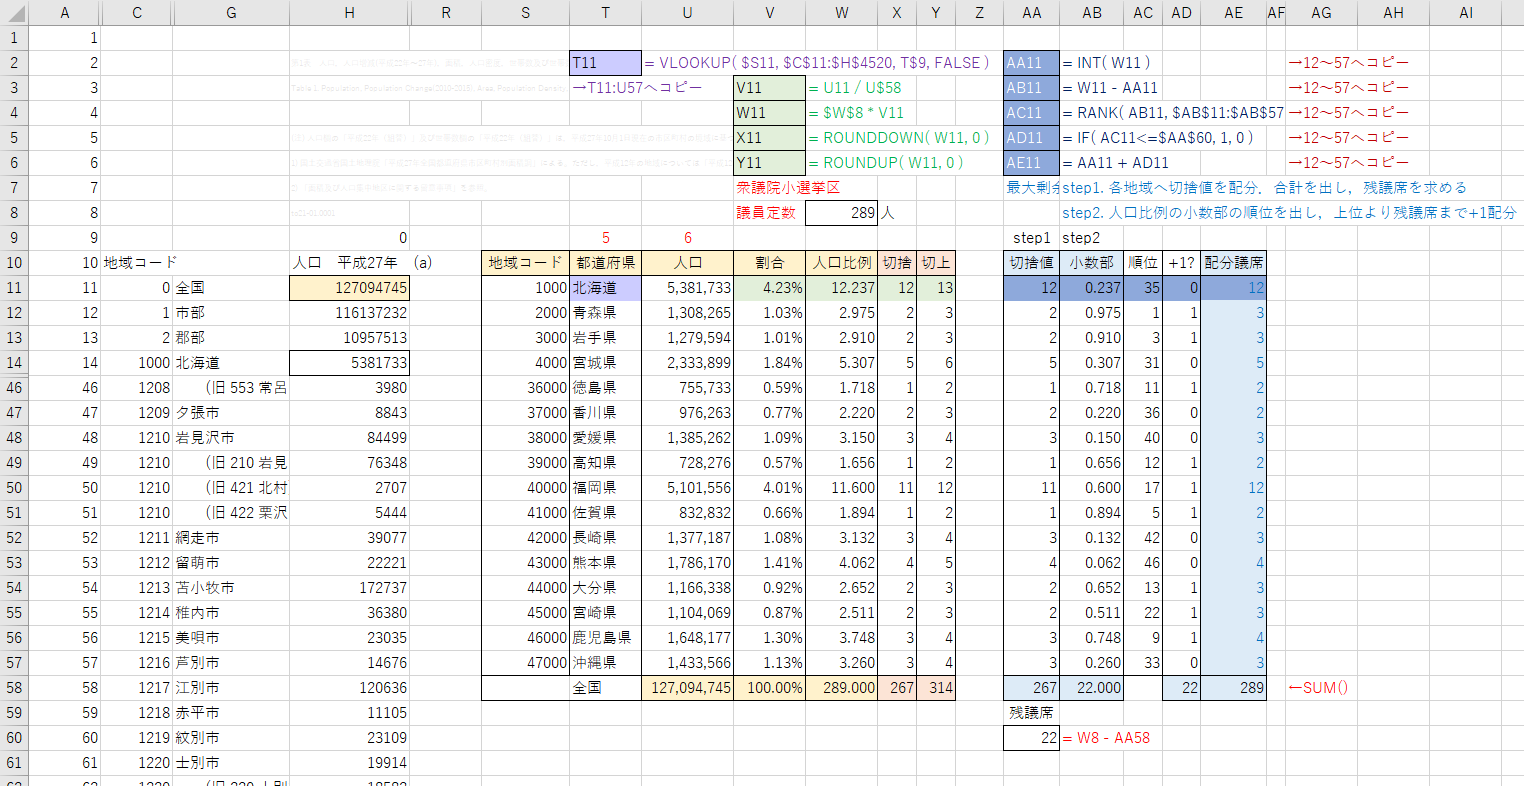Click the 割合 column header cell
This screenshot has height=786, width=1524.
pos(769,263)
